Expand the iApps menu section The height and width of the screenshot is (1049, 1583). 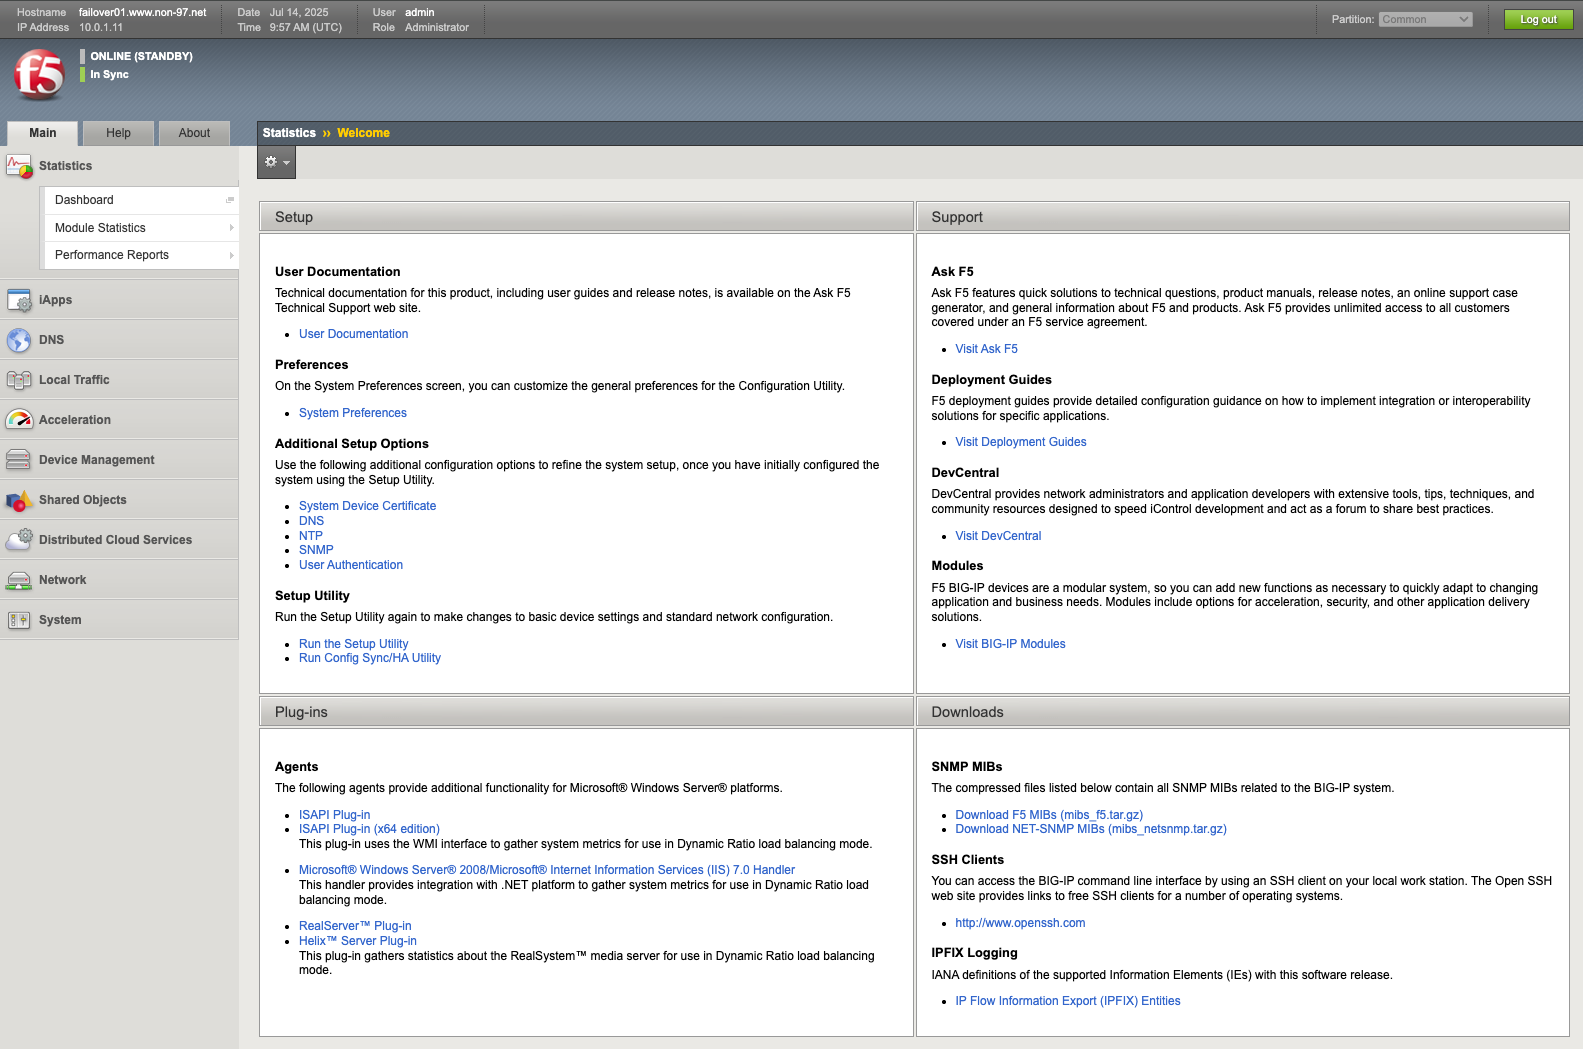pos(119,300)
